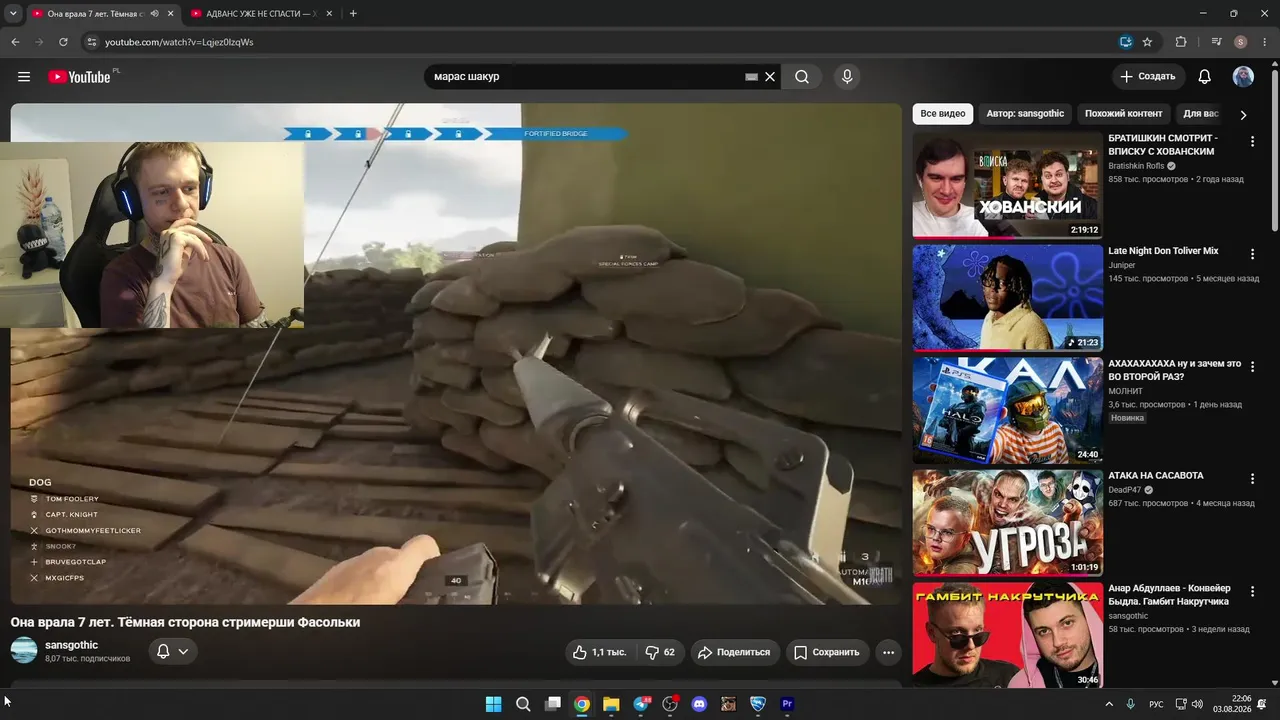Mute the playing tab via speaker icon
This screenshot has width=1280, height=720.
tap(154, 14)
